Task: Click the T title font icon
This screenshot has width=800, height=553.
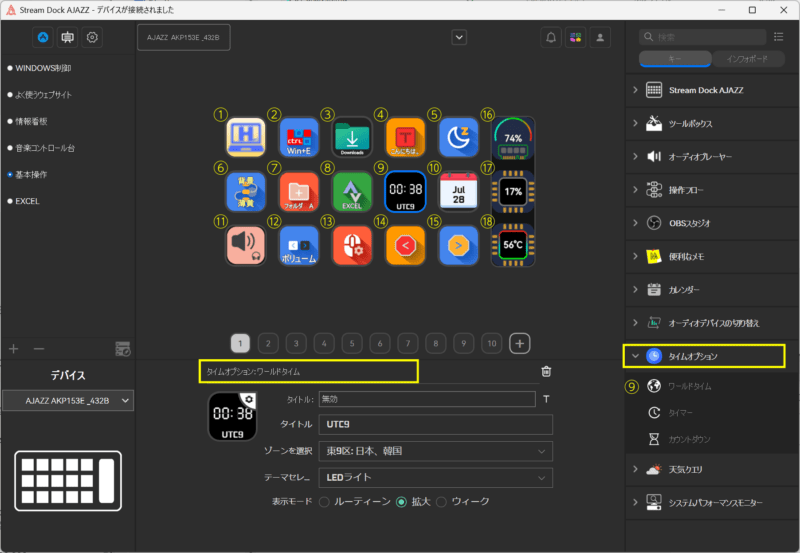Action: 546,399
